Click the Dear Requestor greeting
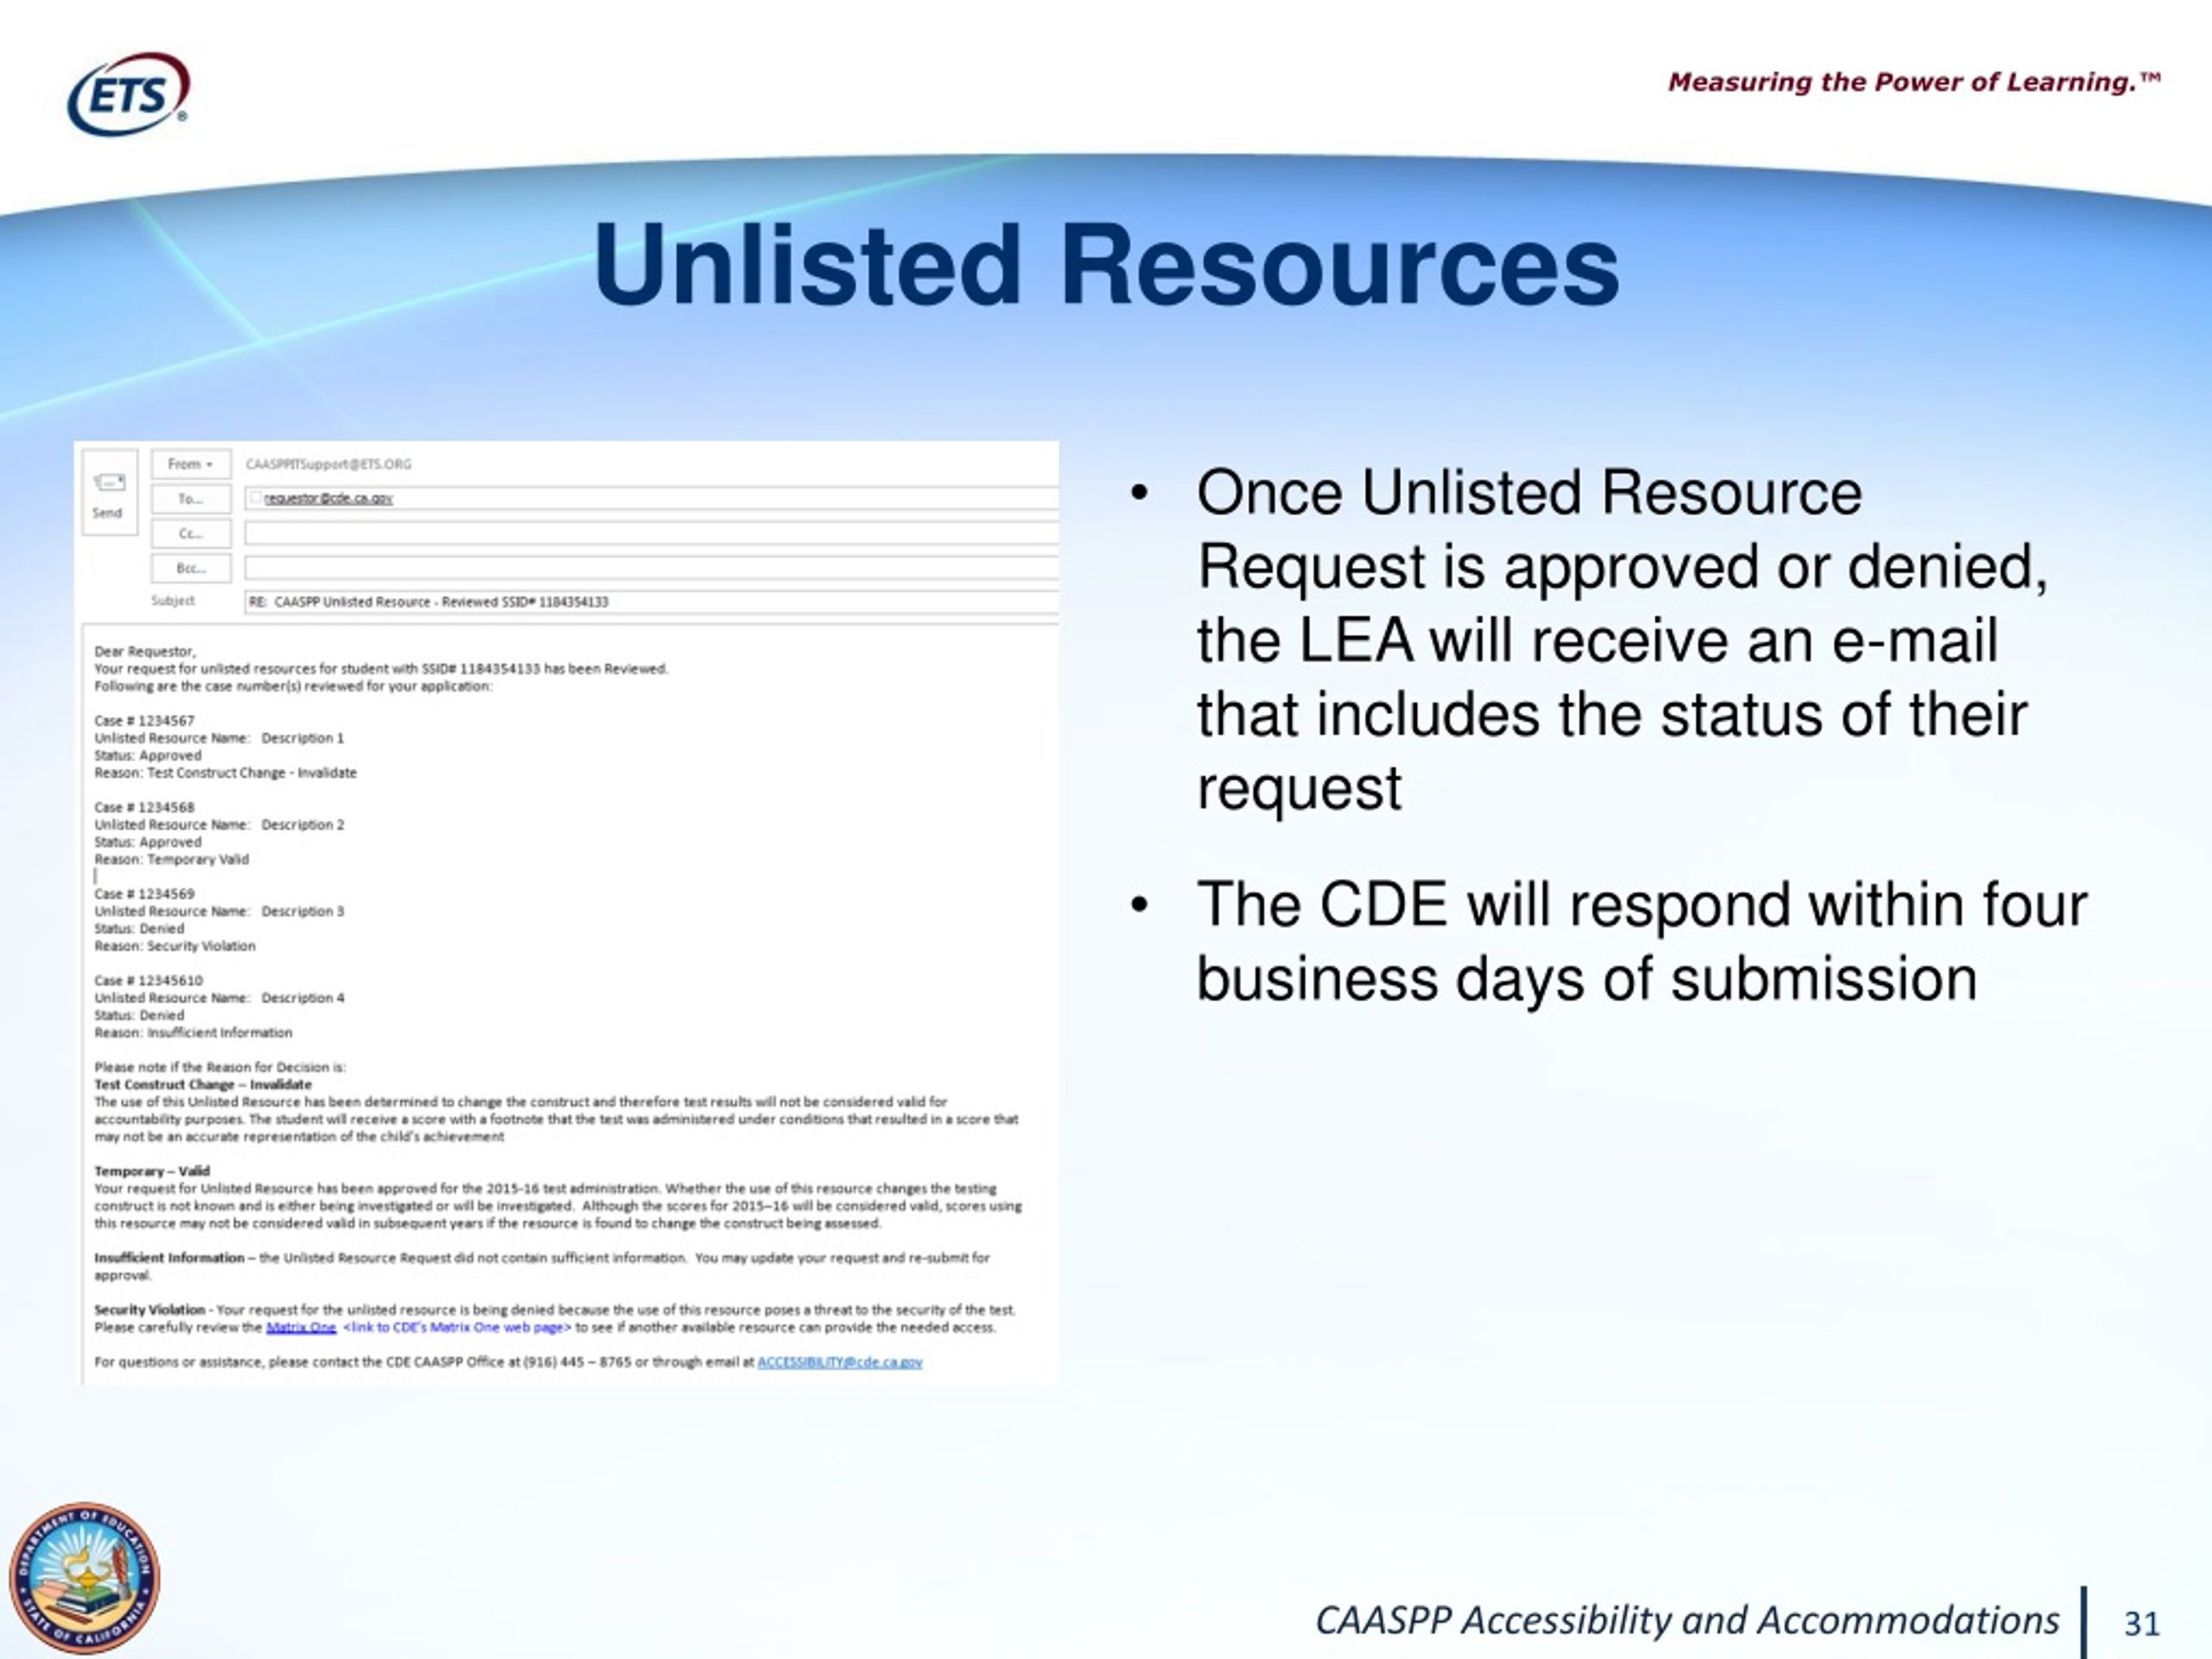The width and height of the screenshot is (2212, 1659). [145, 651]
